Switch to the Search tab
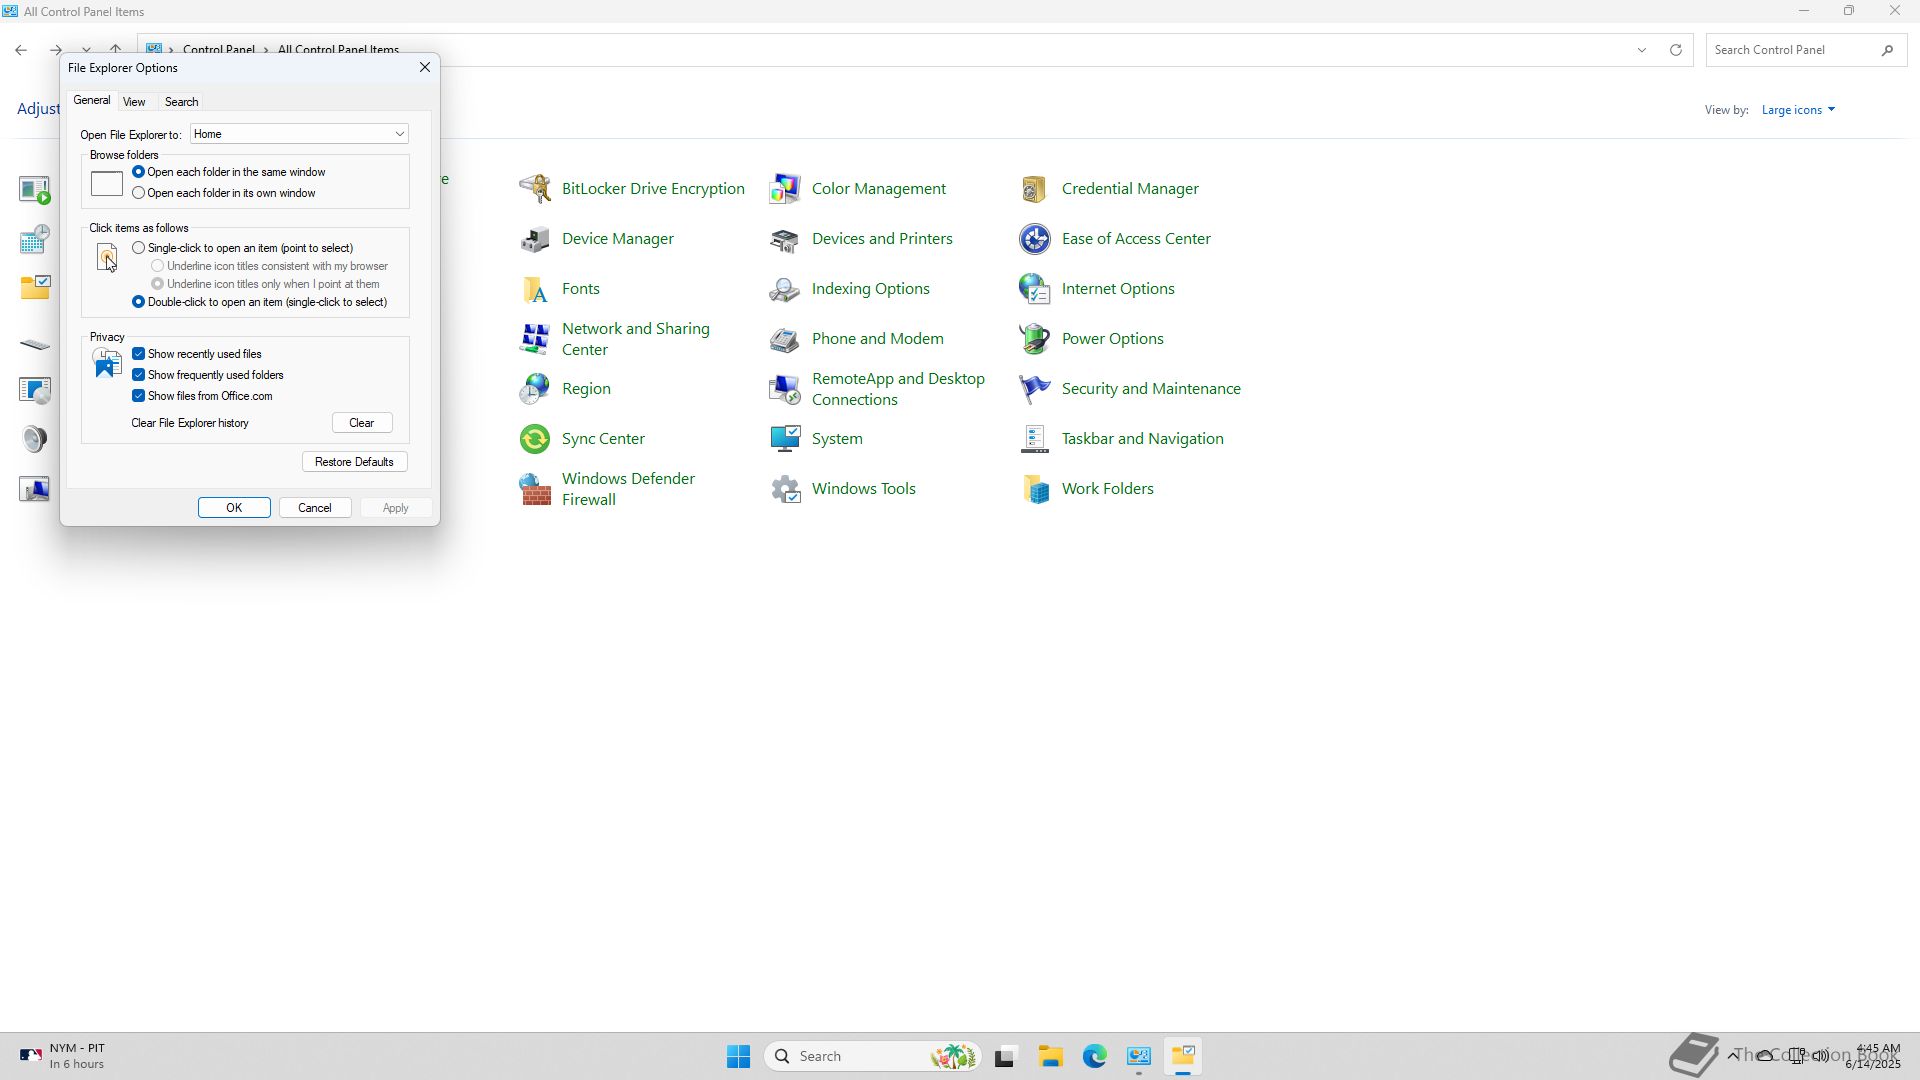This screenshot has width=1920, height=1080. click(181, 102)
